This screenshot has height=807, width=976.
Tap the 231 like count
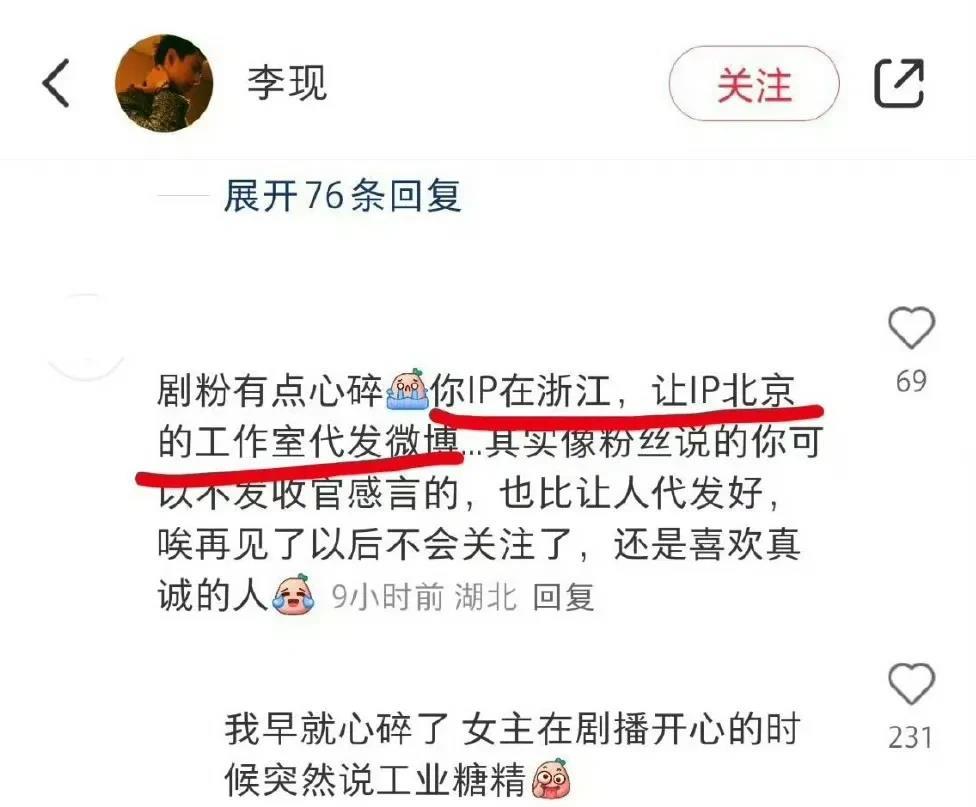click(x=911, y=738)
